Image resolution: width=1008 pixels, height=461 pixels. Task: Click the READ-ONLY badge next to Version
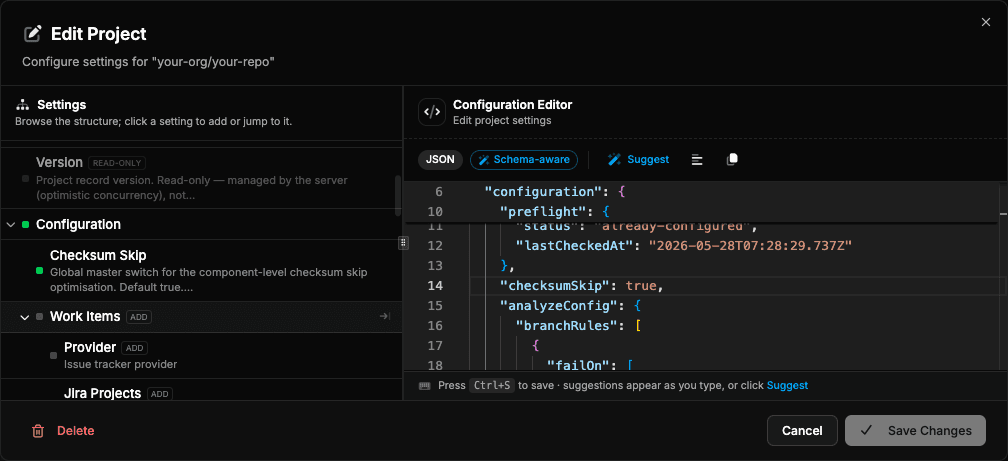pos(117,163)
